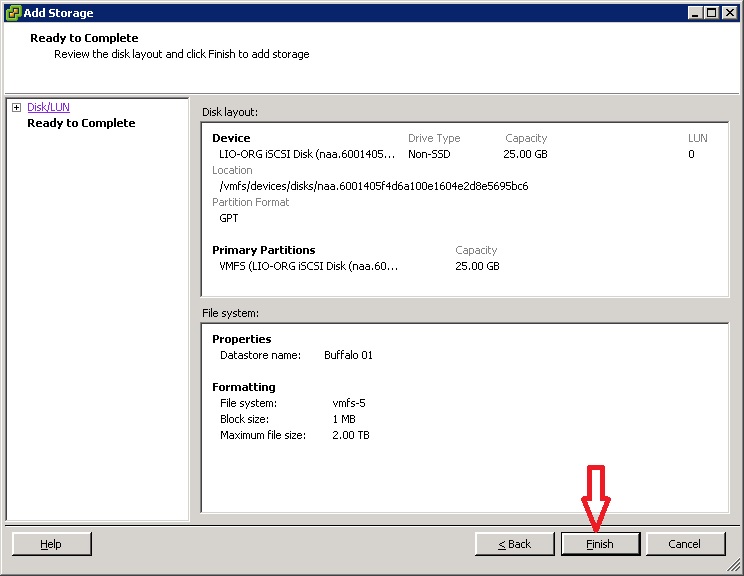Open the Disk/LUN step link

(48, 107)
